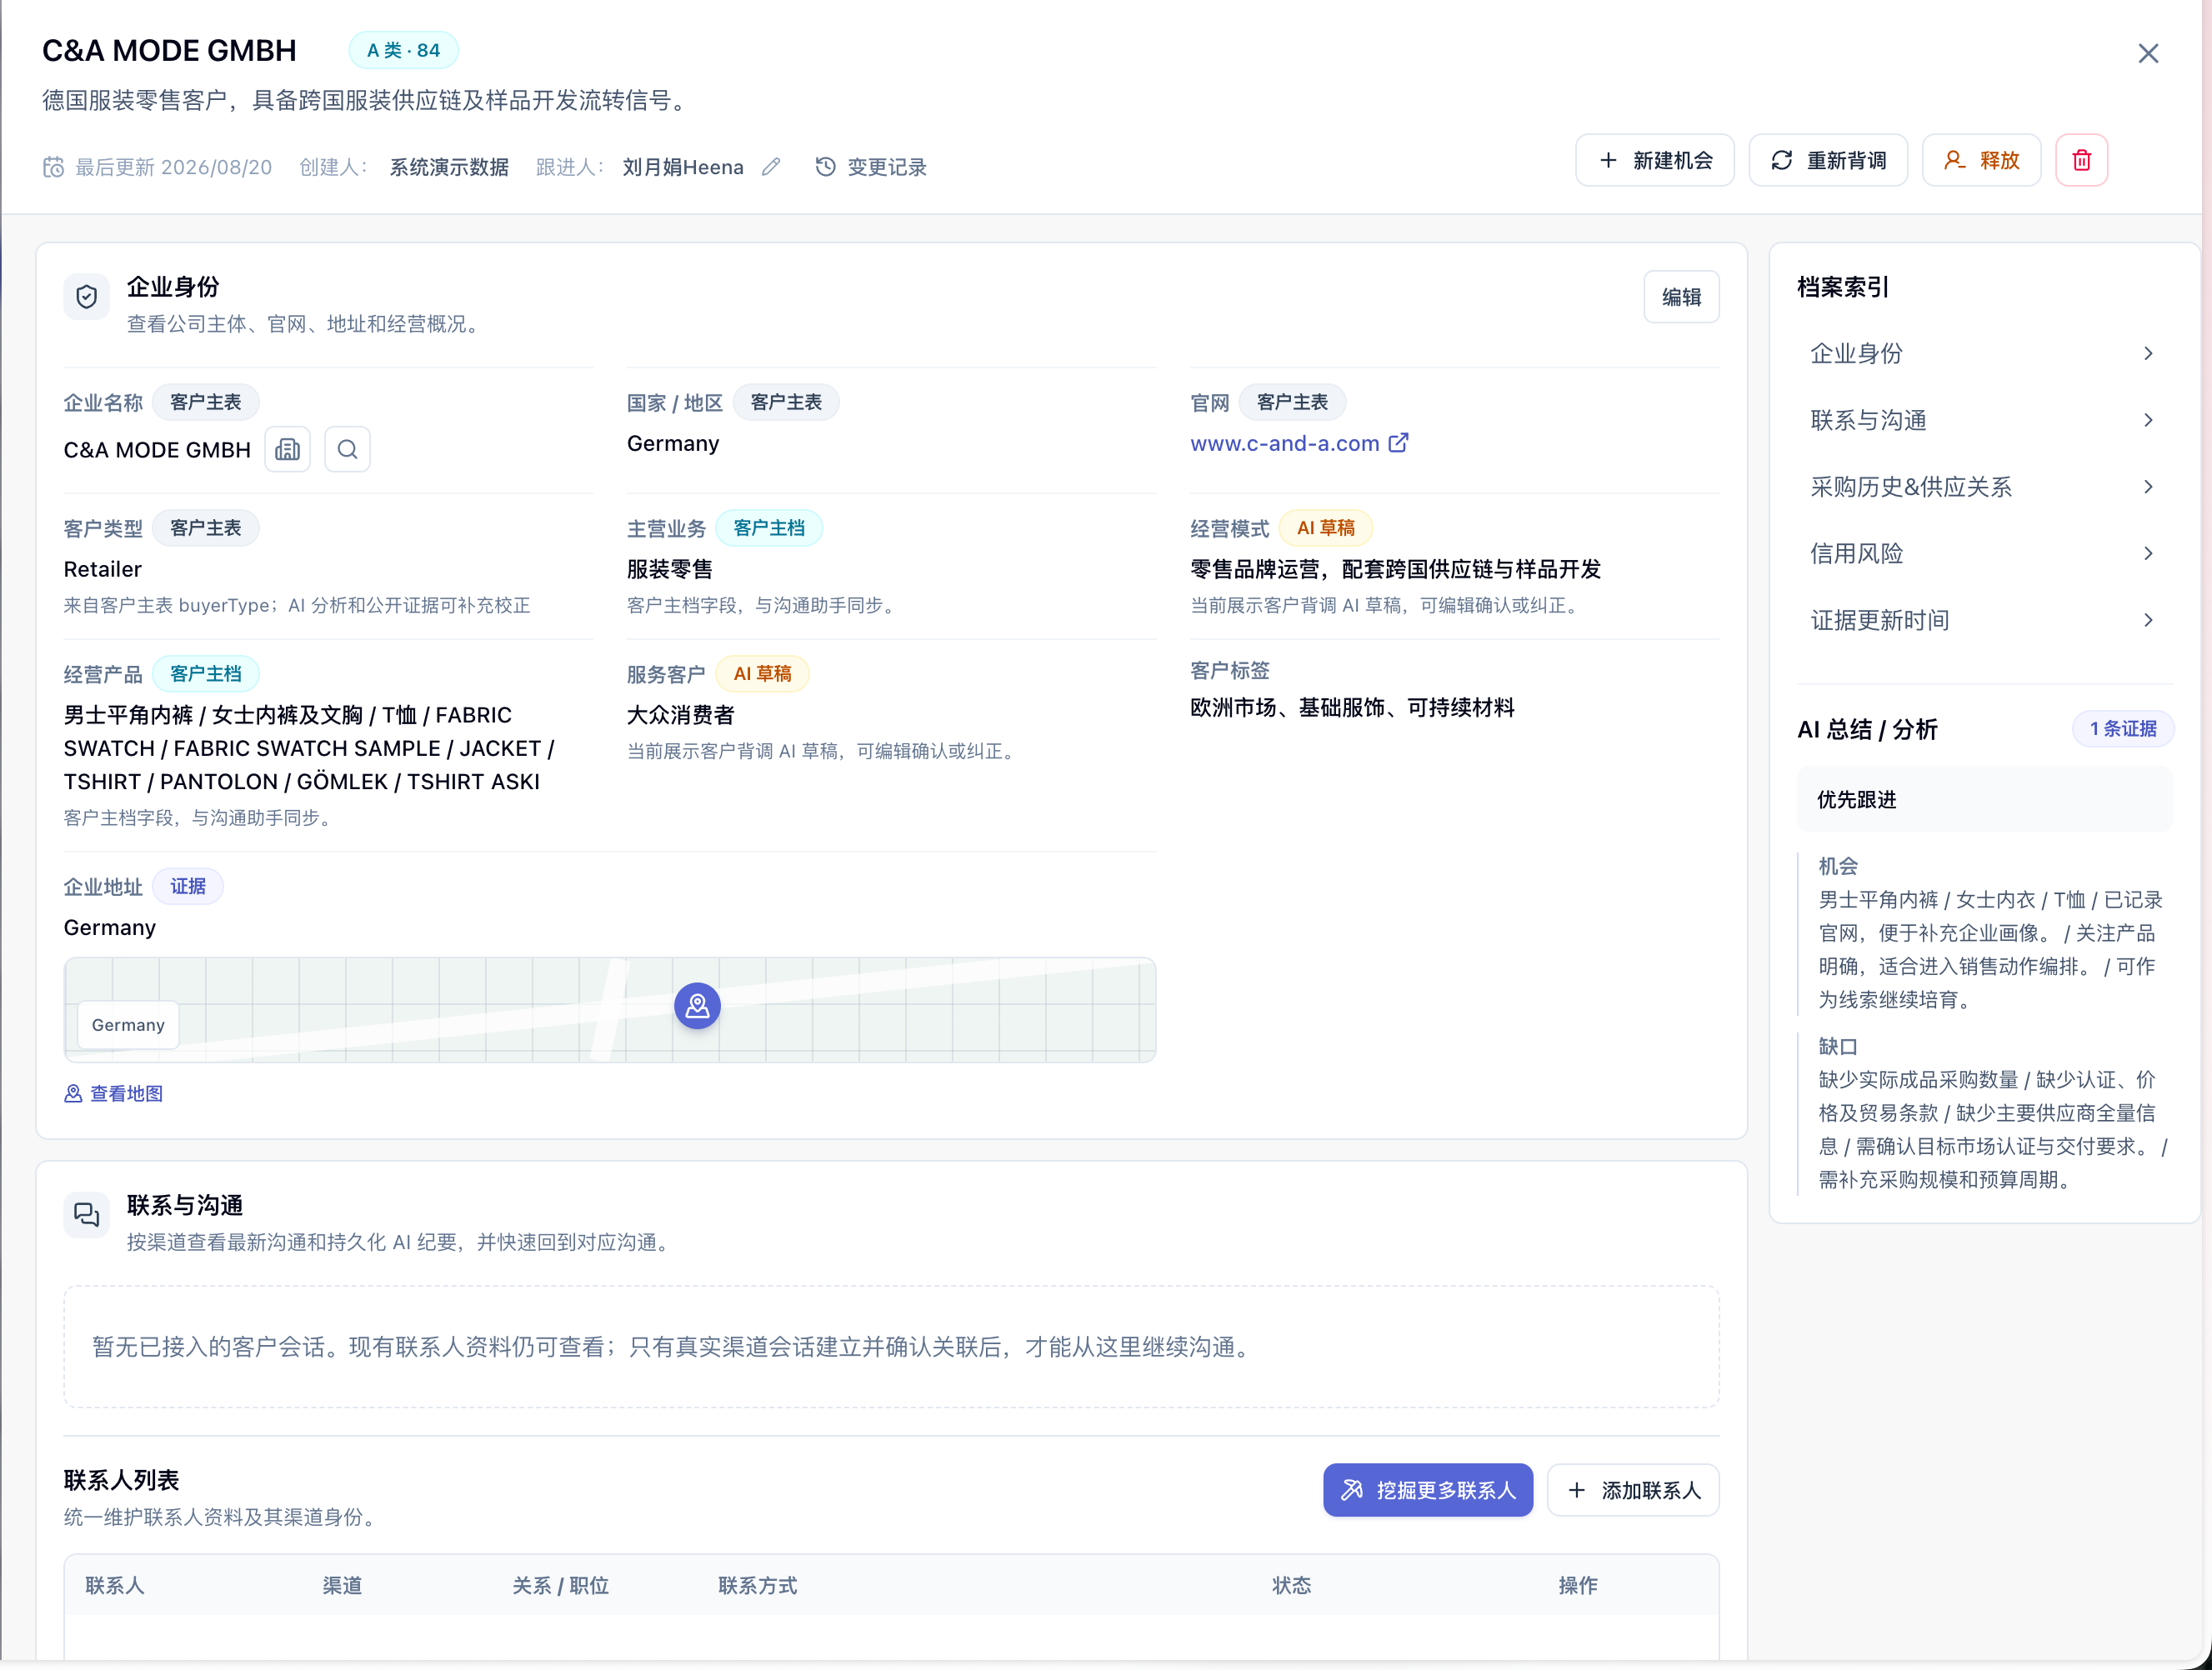Click the 证据 tag beside 企业地址
2212x1670 pixels.
click(x=188, y=887)
